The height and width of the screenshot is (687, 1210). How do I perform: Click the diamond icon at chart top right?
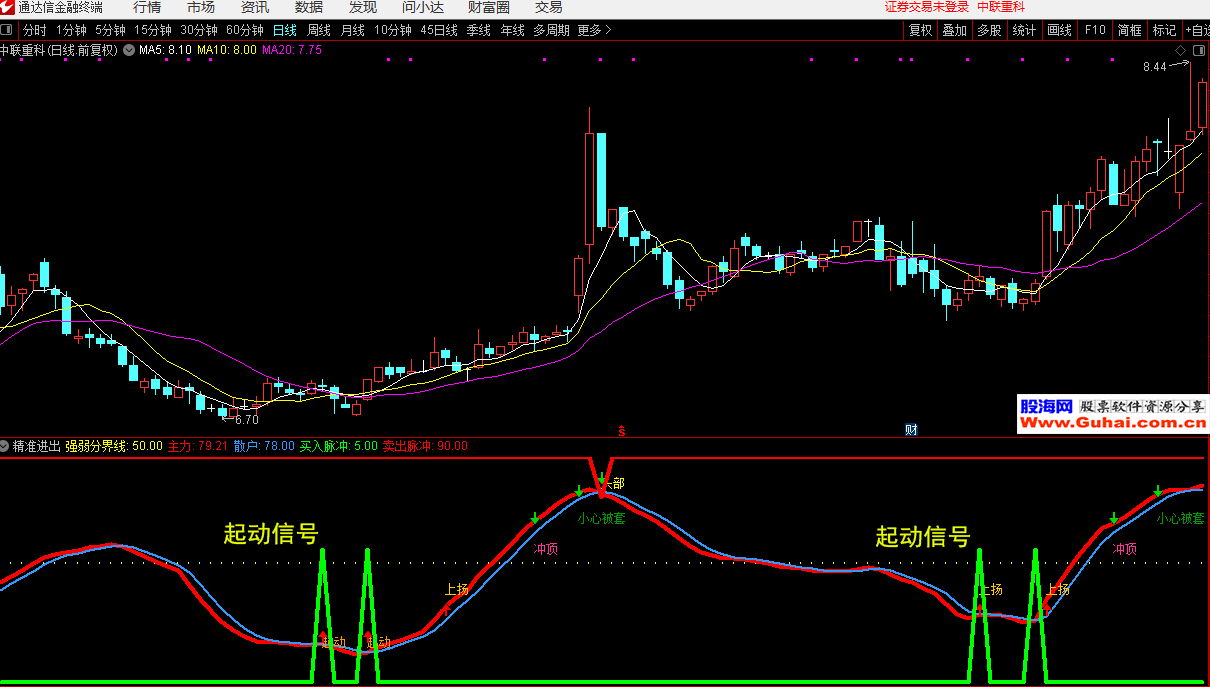tap(1181, 50)
